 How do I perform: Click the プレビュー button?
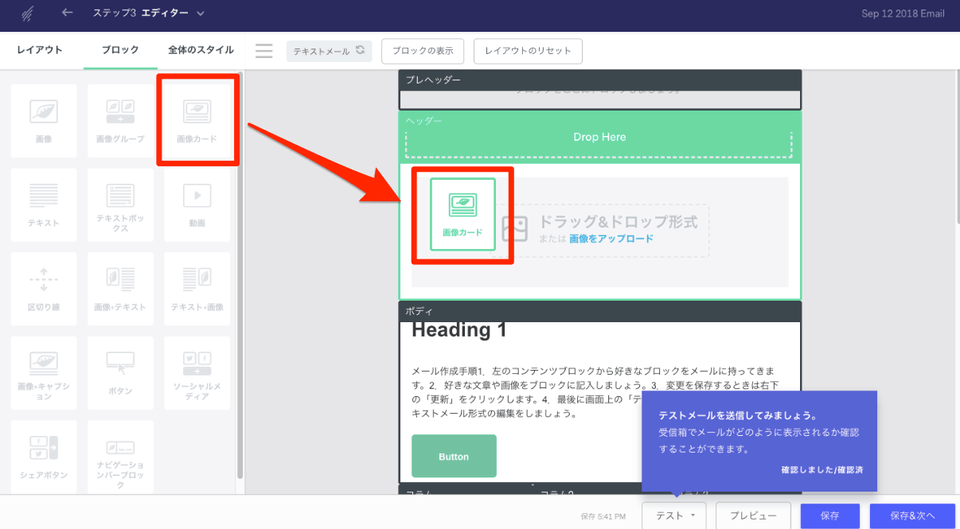coord(753,516)
